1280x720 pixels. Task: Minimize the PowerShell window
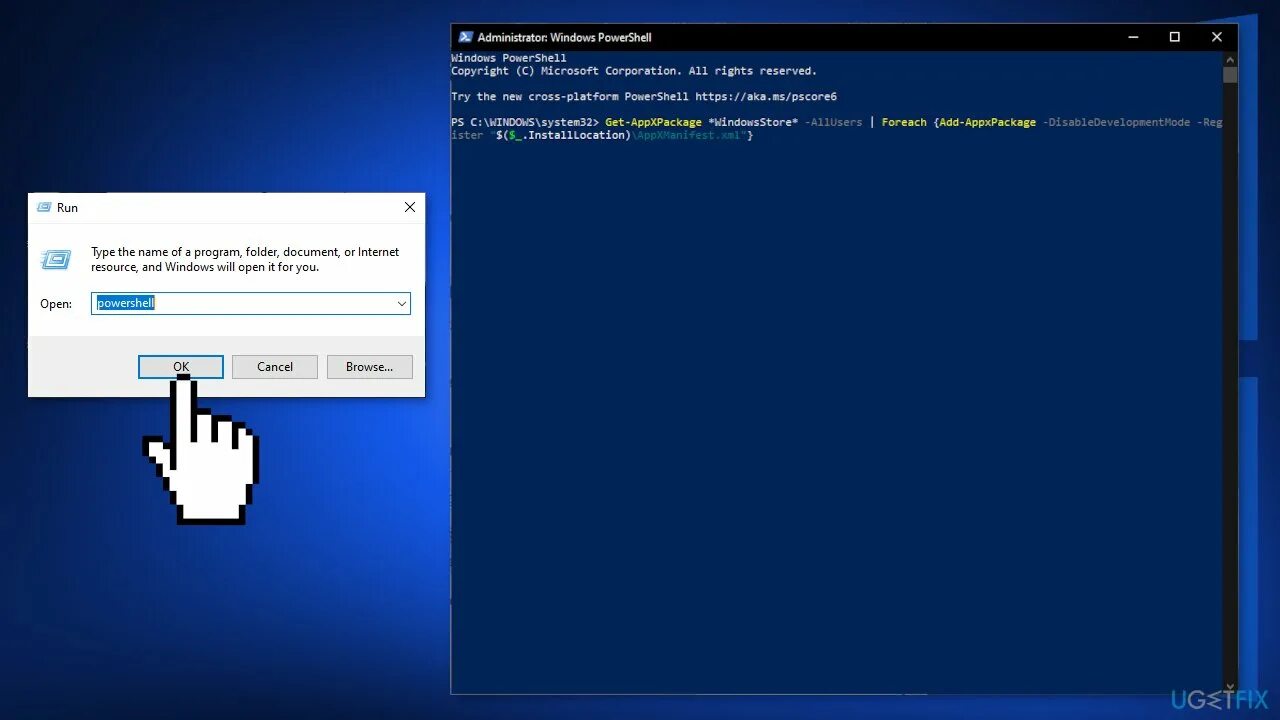tap(1133, 37)
